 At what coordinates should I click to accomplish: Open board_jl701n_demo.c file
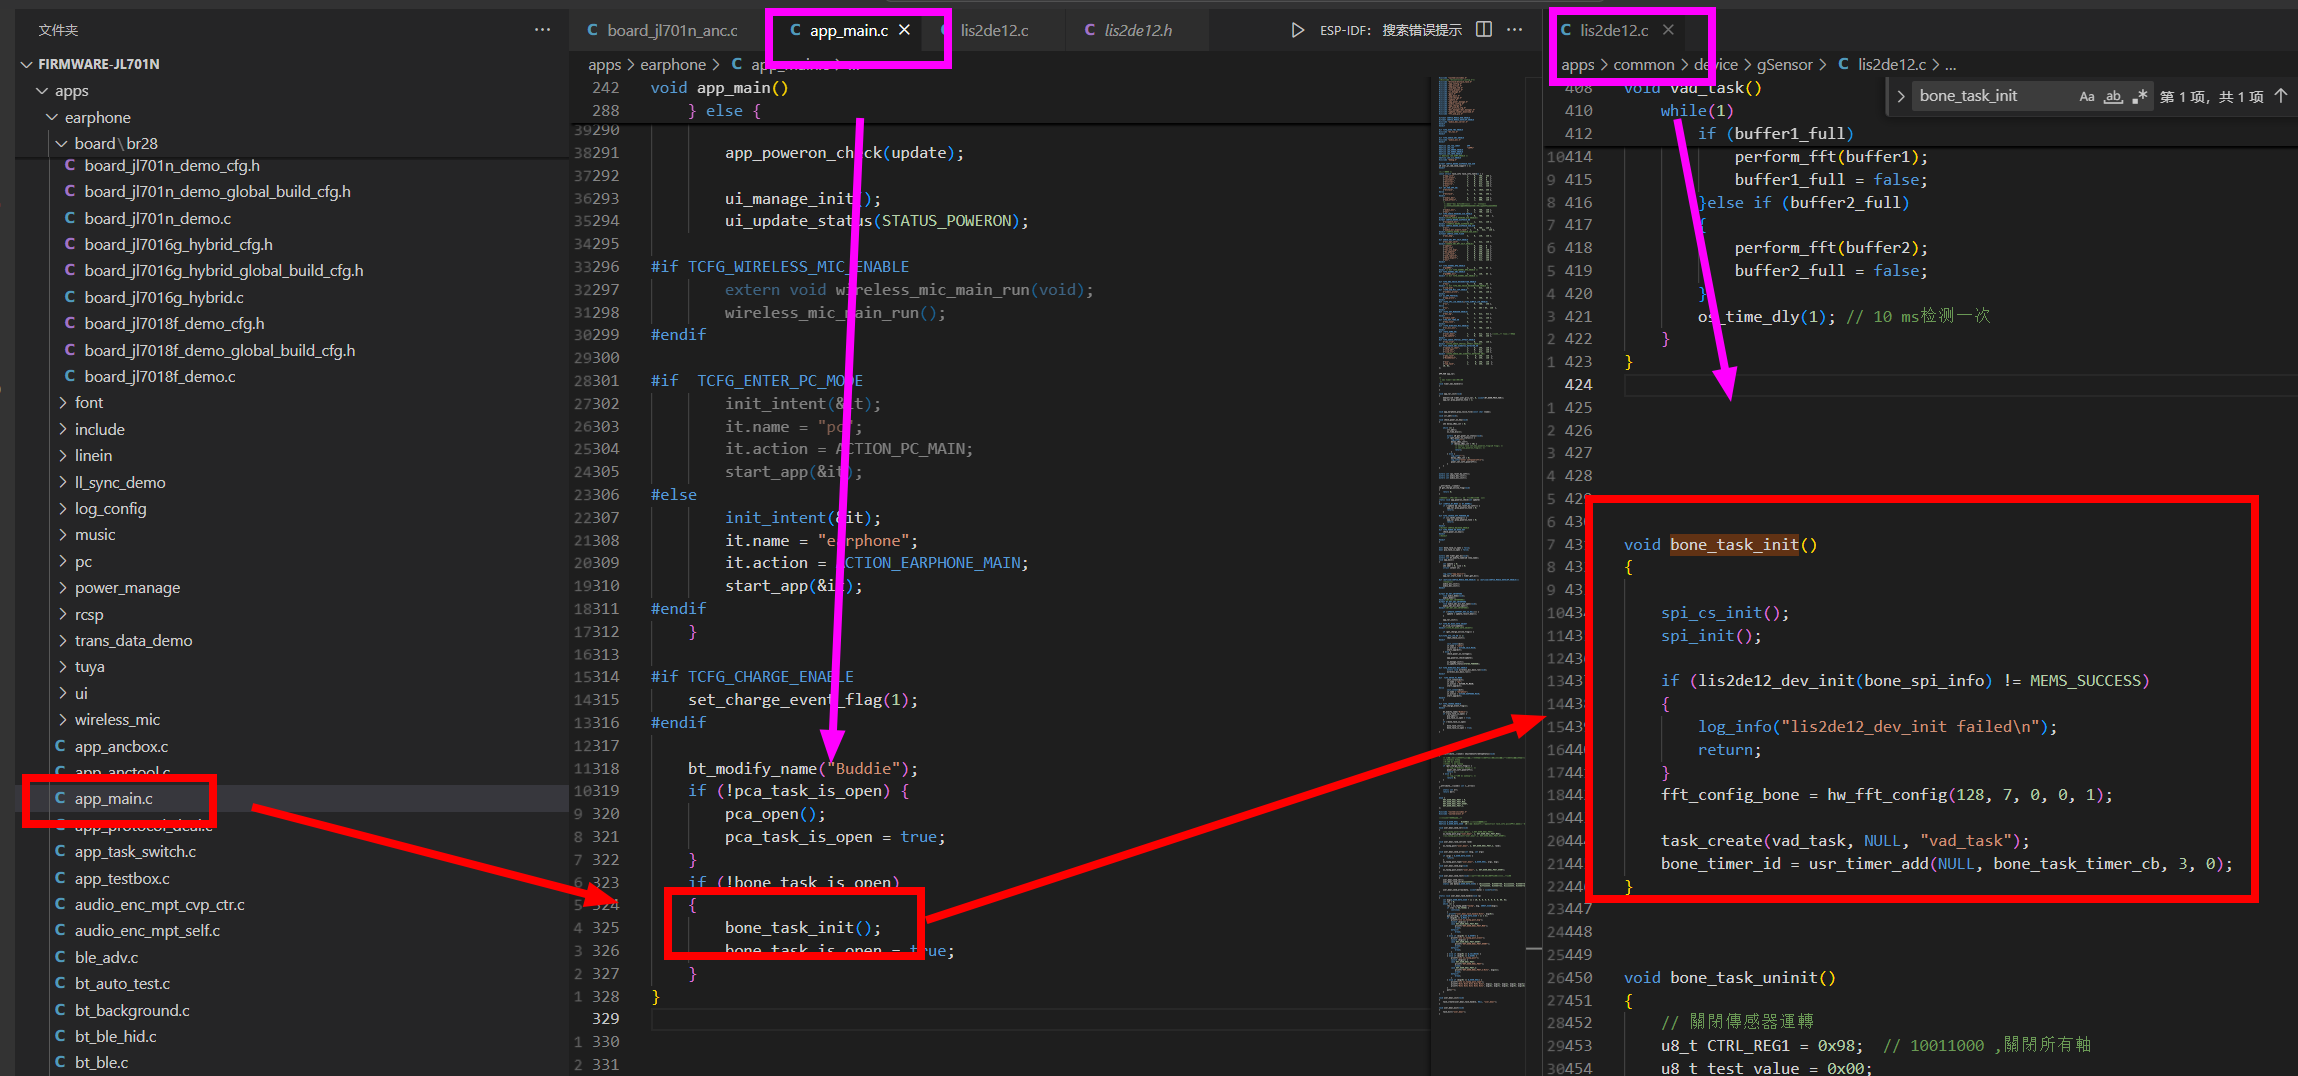[x=157, y=218]
